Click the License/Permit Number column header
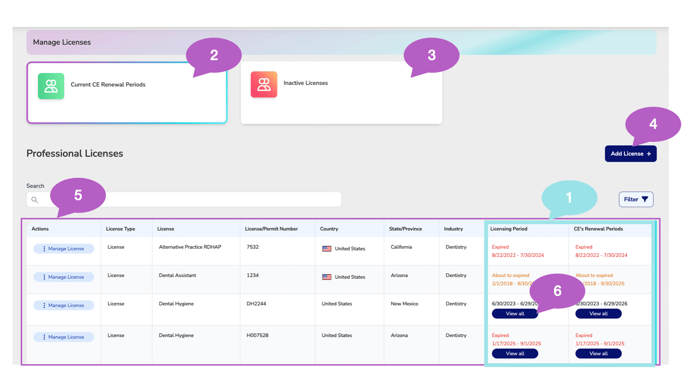This screenshot has width=688, height=381. point(271,229)
